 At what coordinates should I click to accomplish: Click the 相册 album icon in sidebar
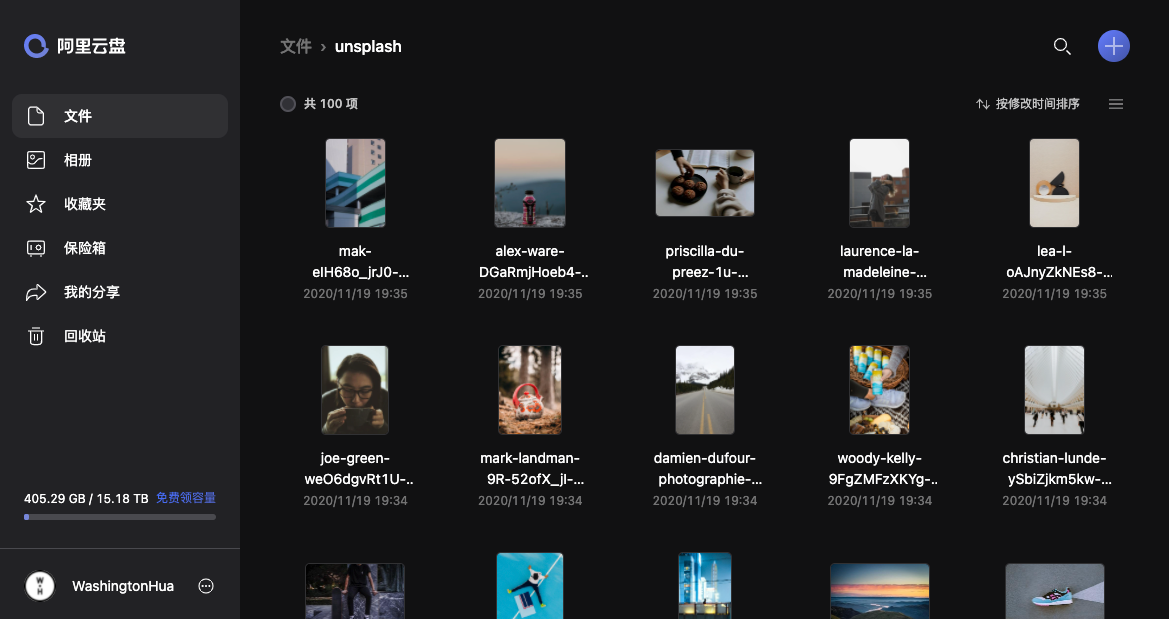coord(36,160)
